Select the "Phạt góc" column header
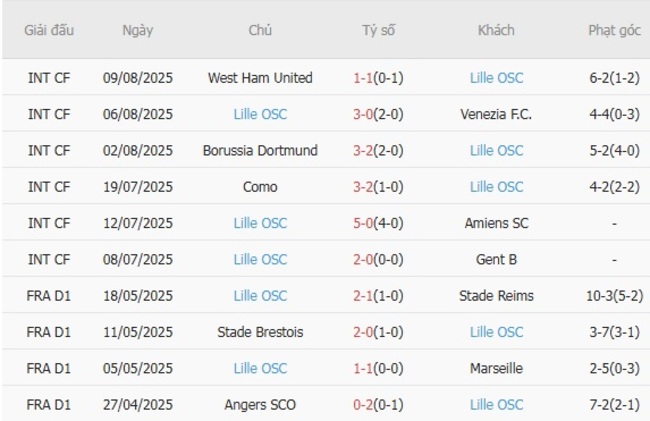The image size is (650, 421). [x=614, y=30]
